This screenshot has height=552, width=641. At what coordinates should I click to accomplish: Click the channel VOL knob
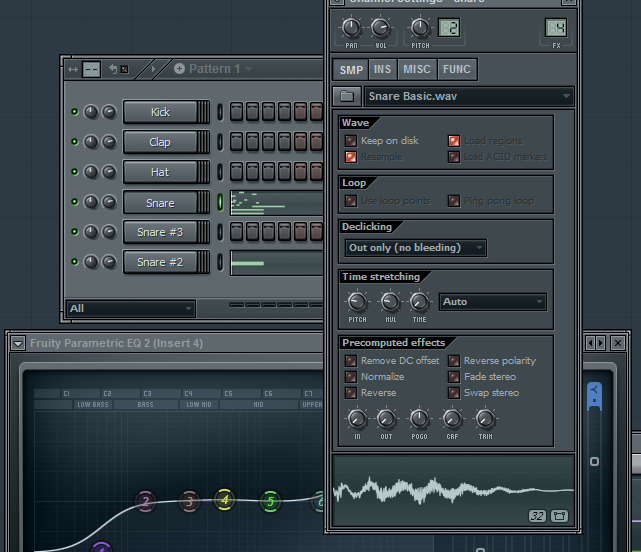(x=381, y=28)
